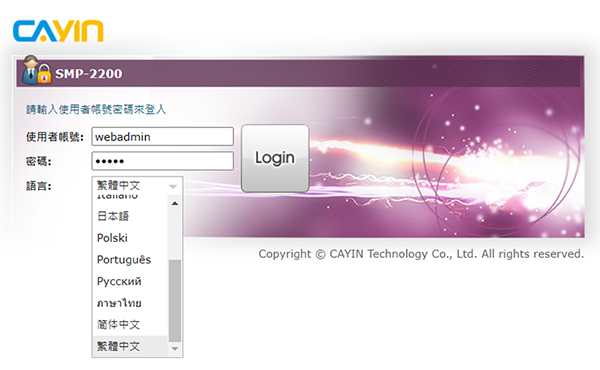Click the 密碼 label
Screen dimensions: 600x370
click(x=38, y=161)
